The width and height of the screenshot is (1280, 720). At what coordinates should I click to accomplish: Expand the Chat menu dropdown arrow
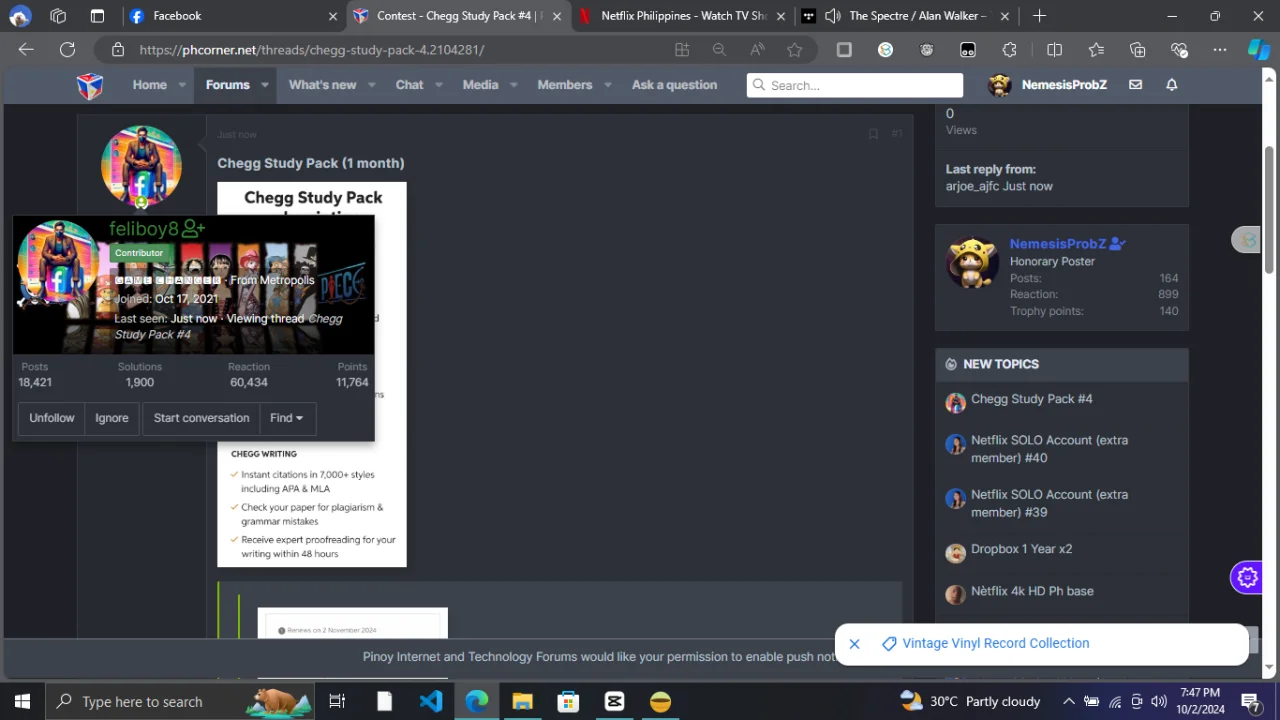tap(438, 86)
